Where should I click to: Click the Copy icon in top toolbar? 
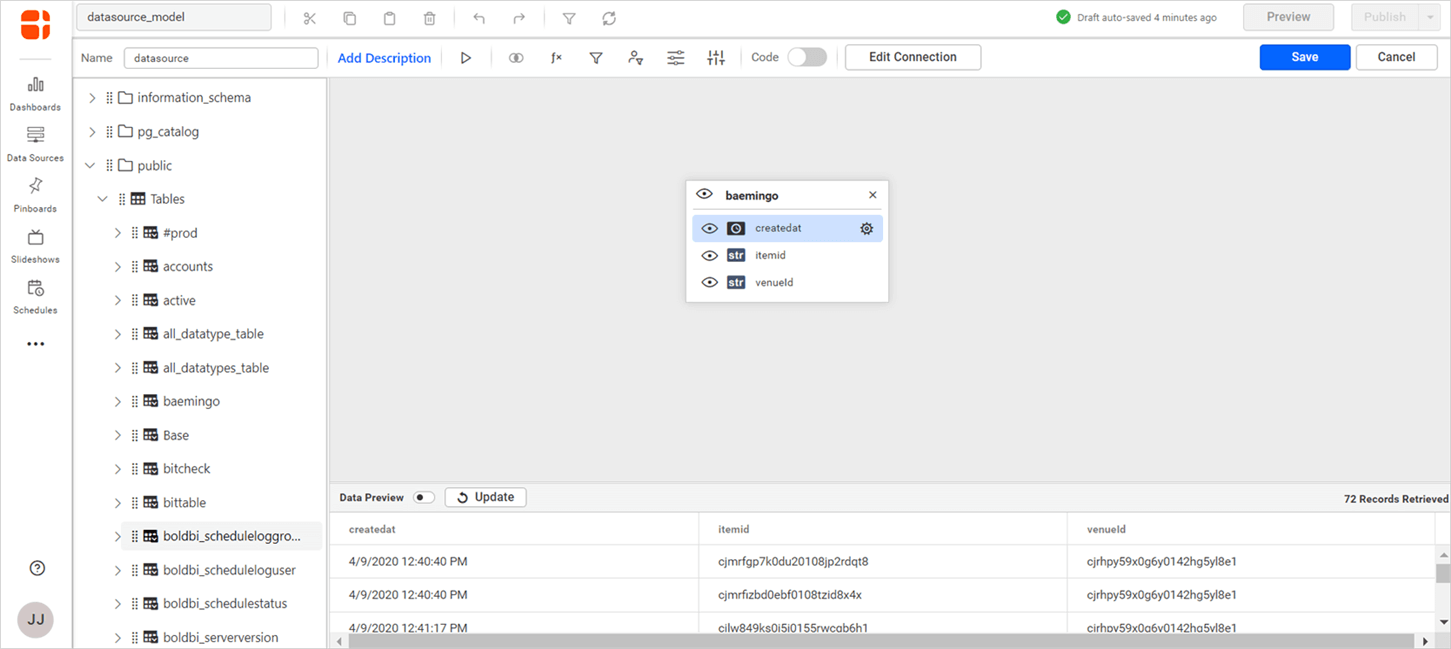350,18
